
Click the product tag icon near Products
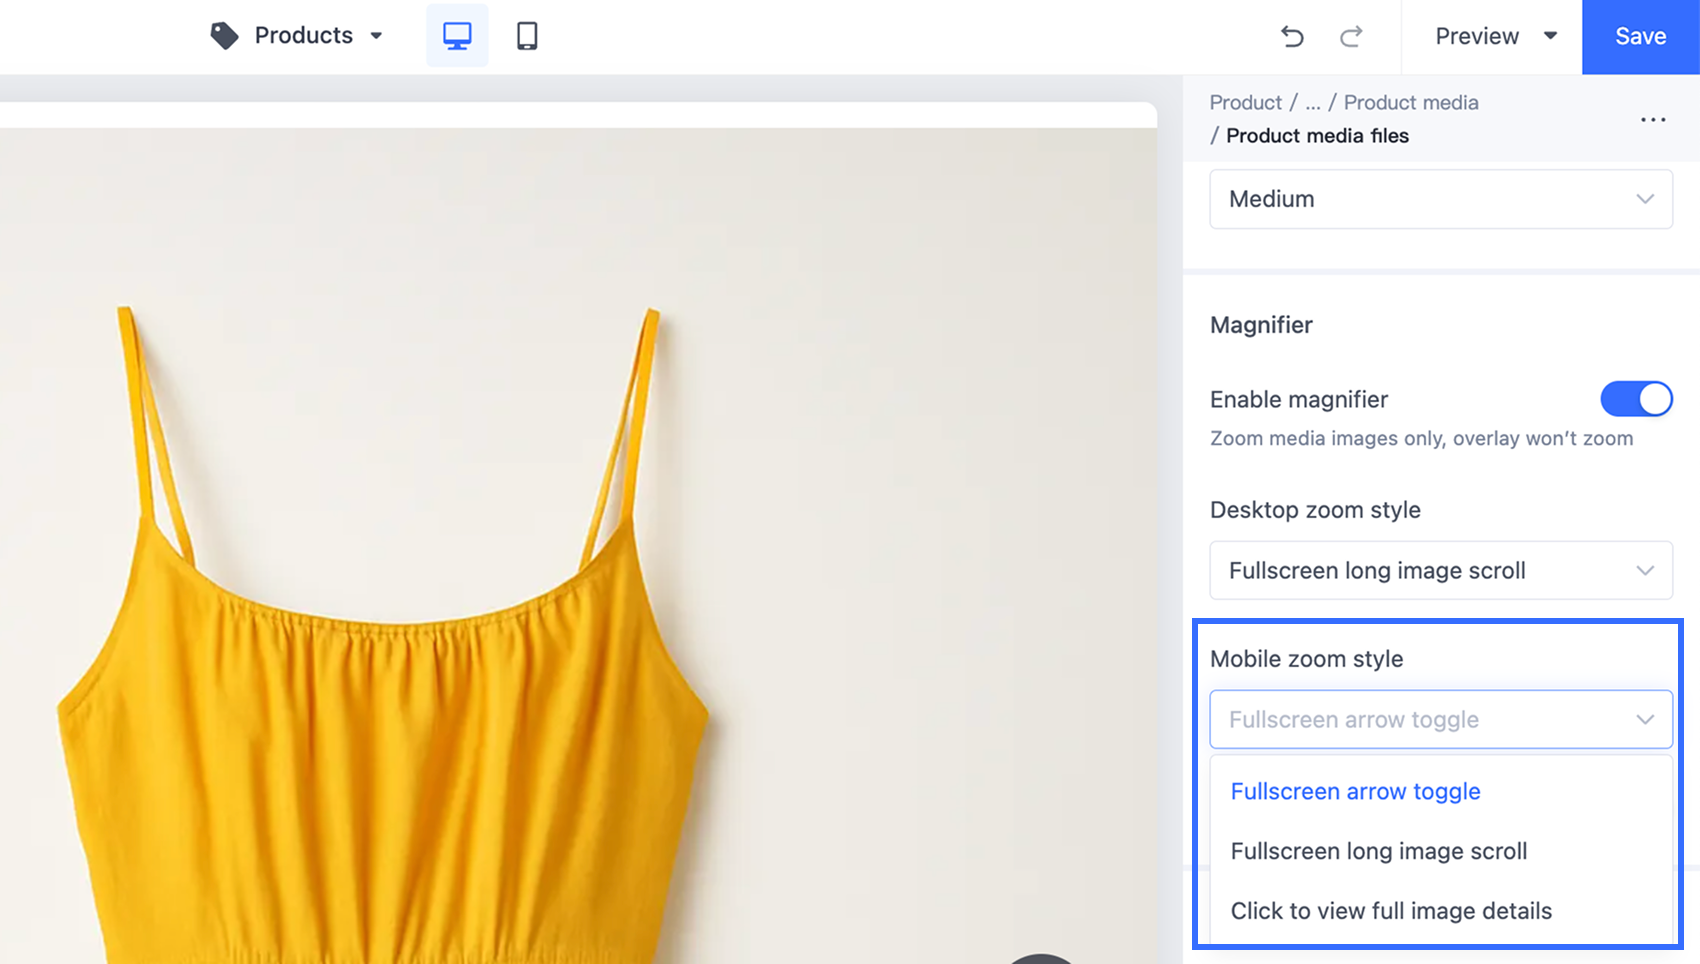(x=224, y=35)
